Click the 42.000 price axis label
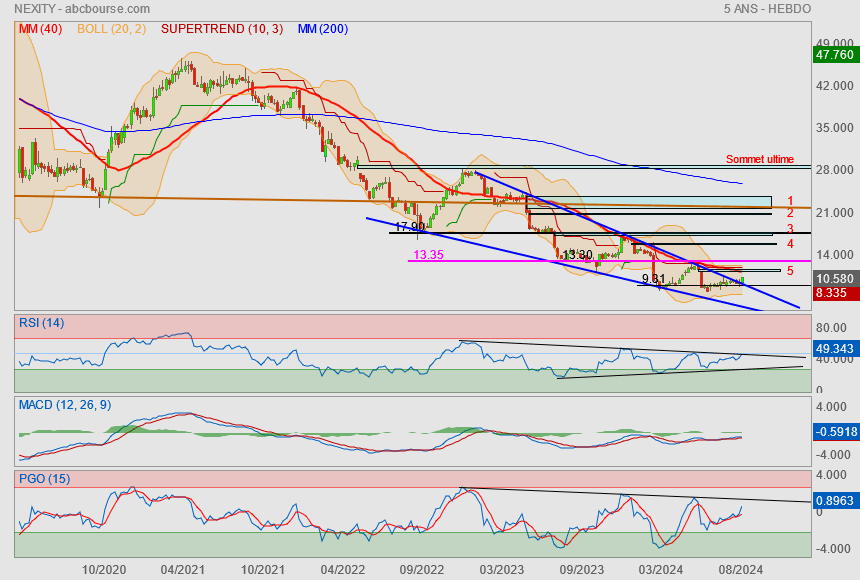Screen dimensions: 860x580 835,86
